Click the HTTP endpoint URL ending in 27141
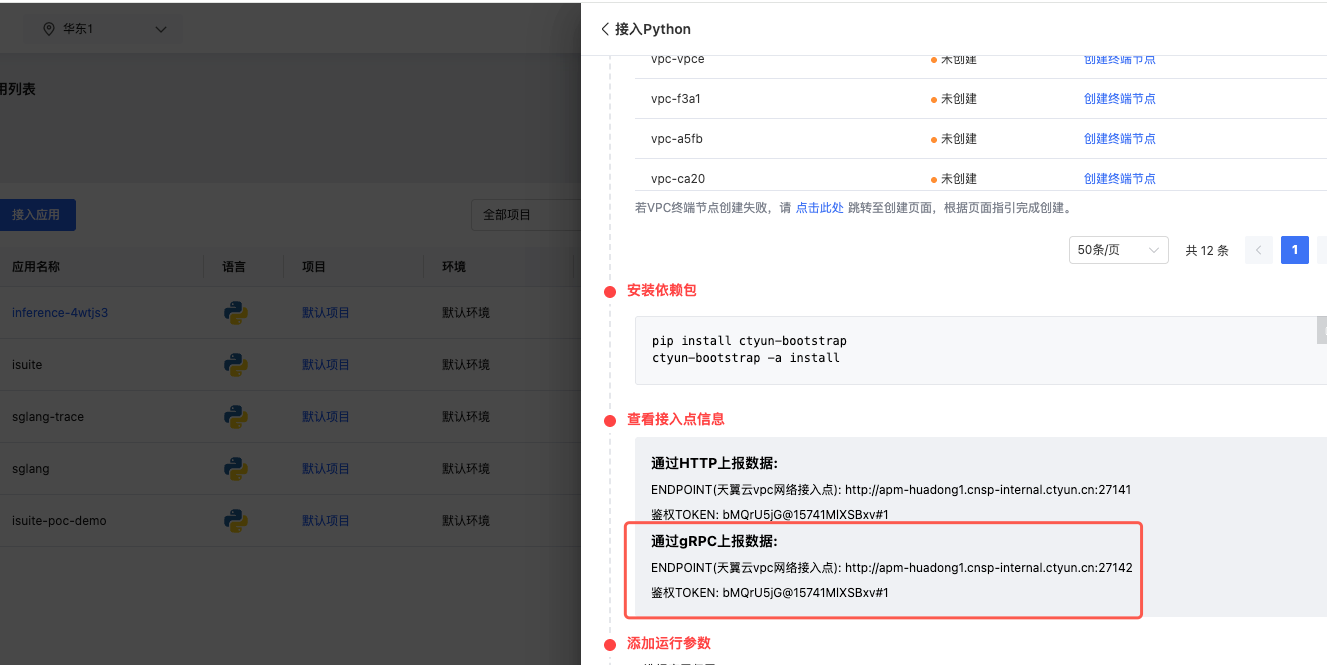 coord(988,490)
